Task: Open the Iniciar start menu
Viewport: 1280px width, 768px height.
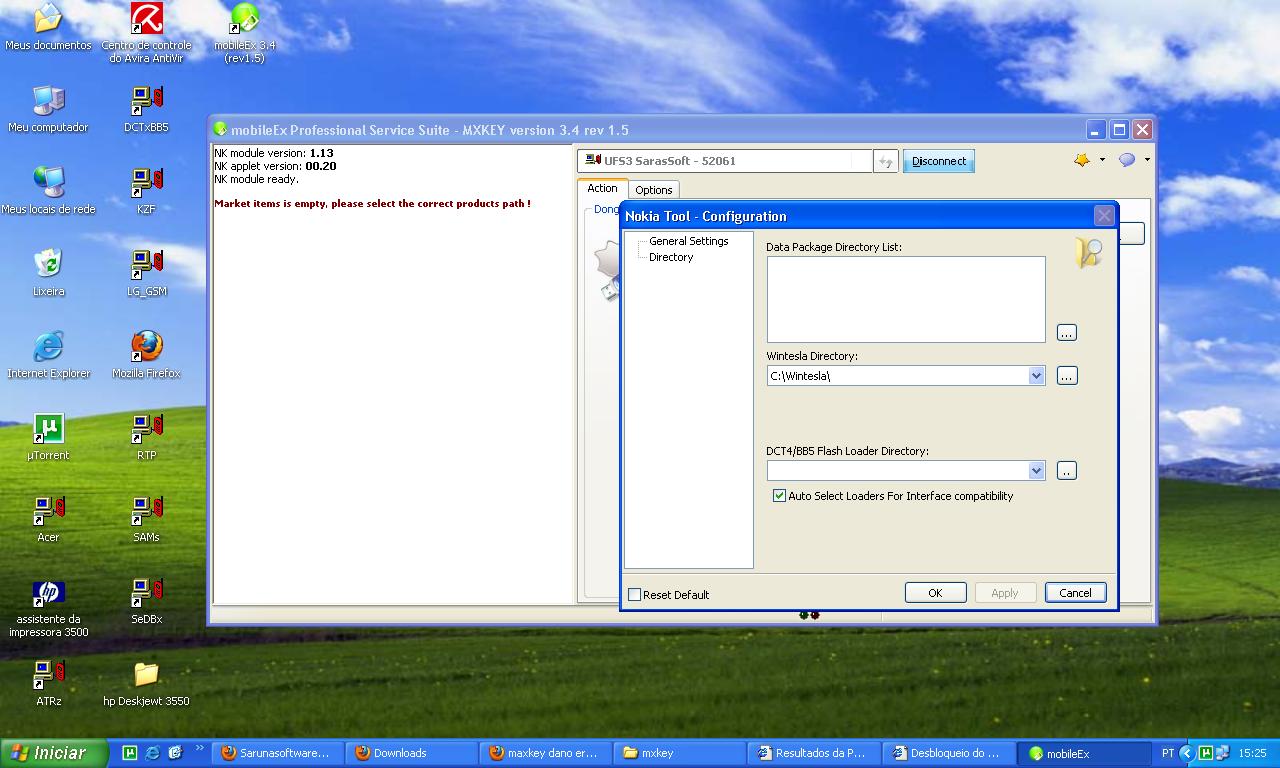Action: [x=55, y=753]
